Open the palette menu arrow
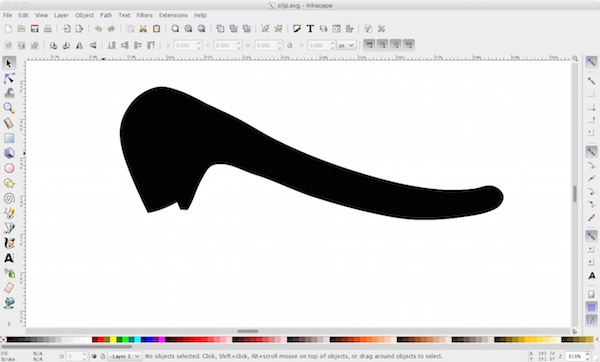This screenshot has width=600, height=362. [597, 339]
